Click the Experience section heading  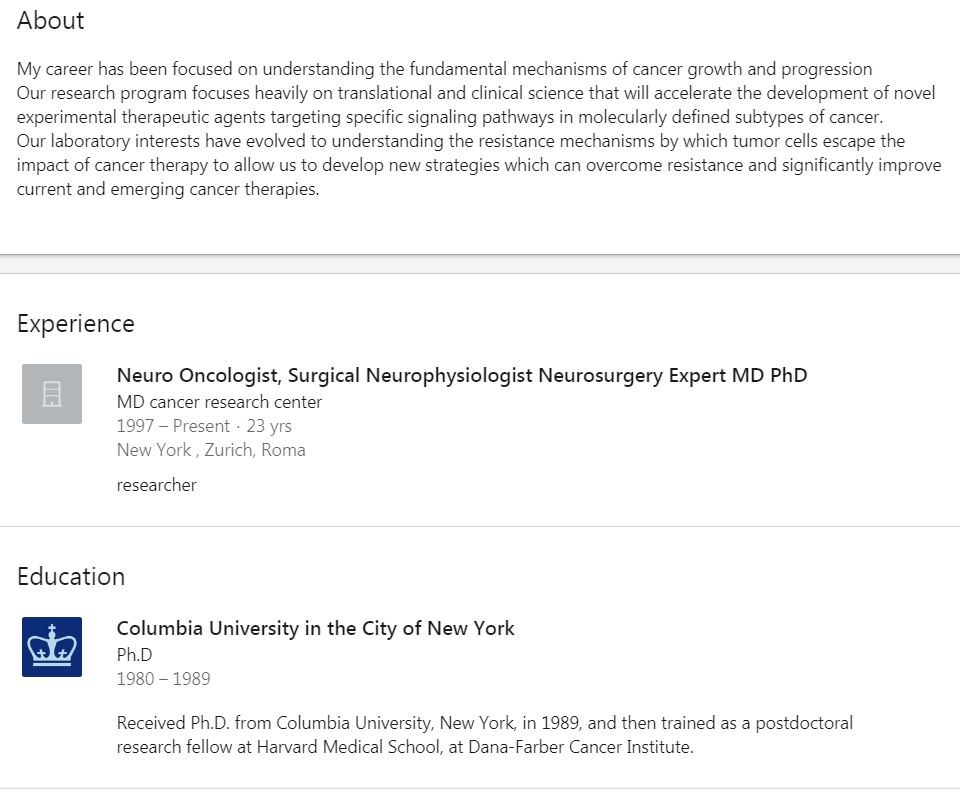pos(75,324)
